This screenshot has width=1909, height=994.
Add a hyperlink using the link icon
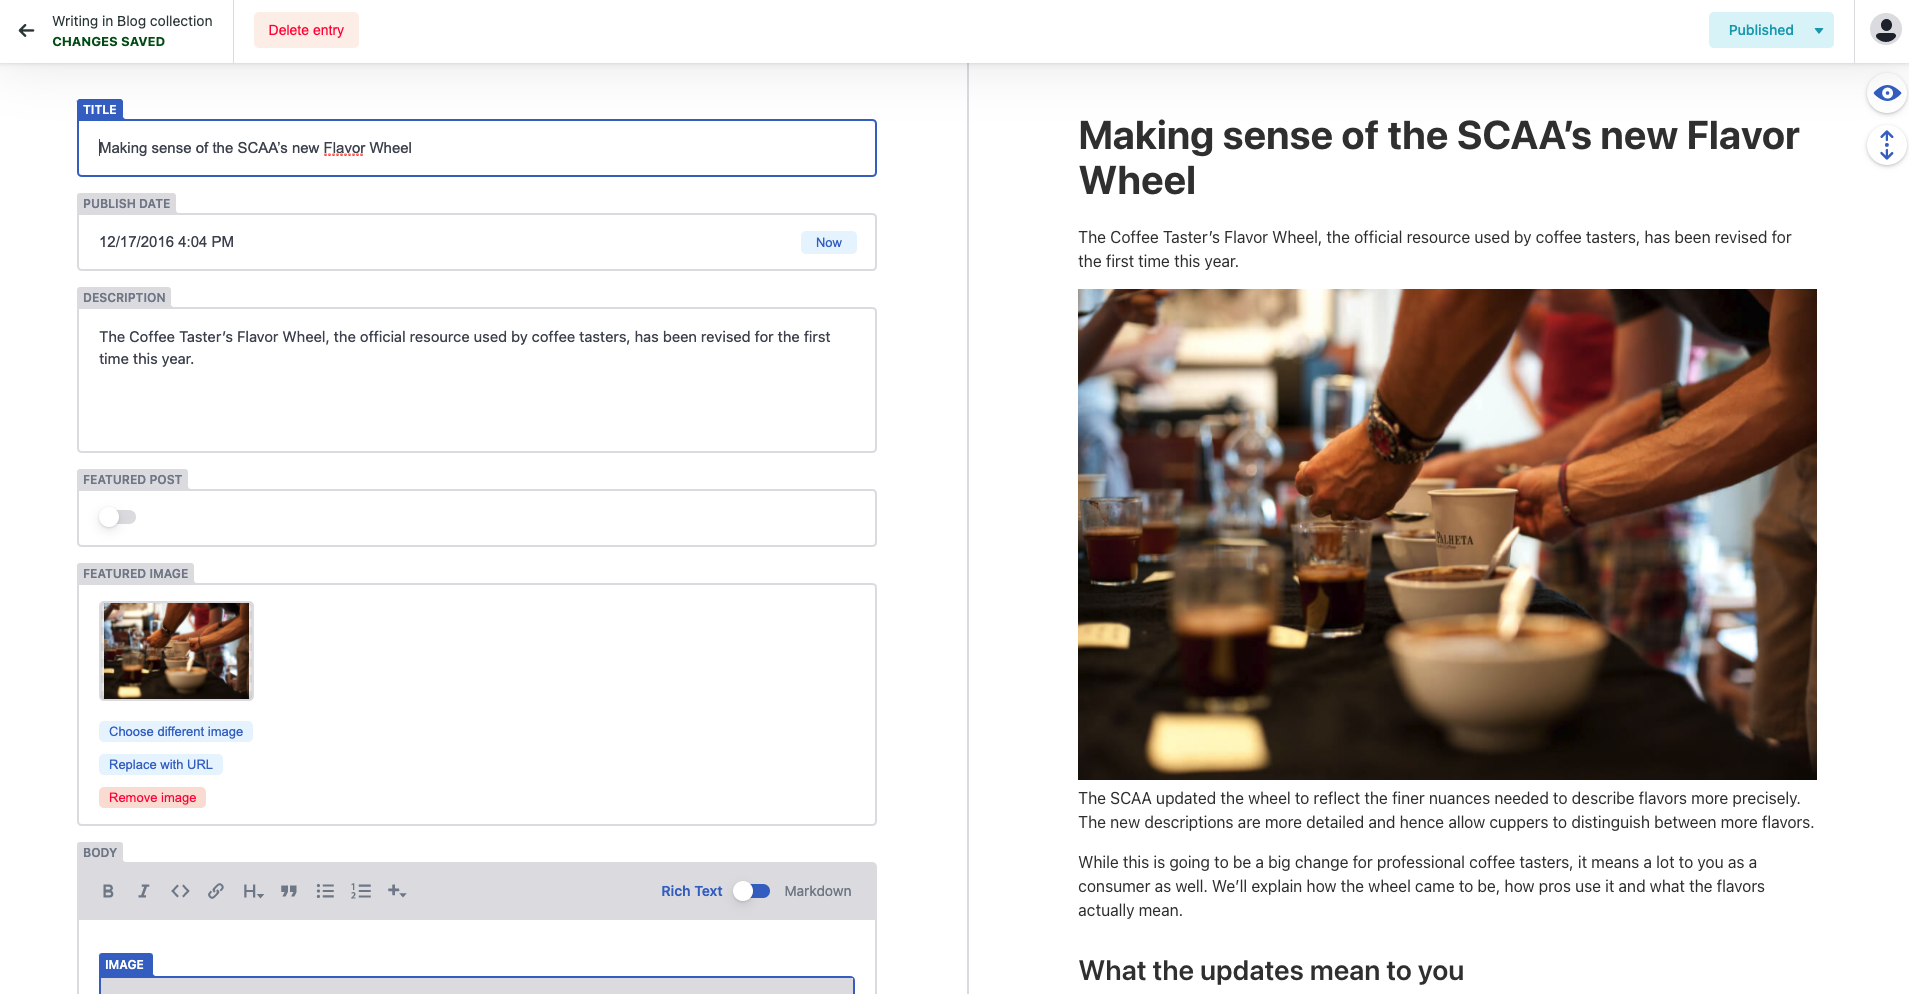point(216,891)
